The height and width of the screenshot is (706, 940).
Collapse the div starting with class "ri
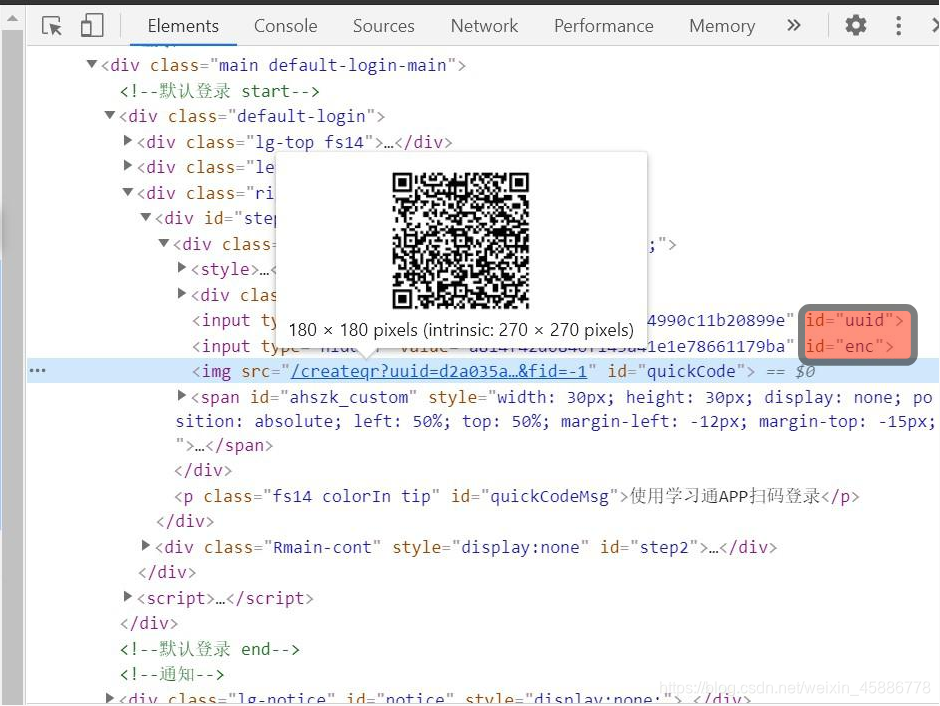(128, 192)
